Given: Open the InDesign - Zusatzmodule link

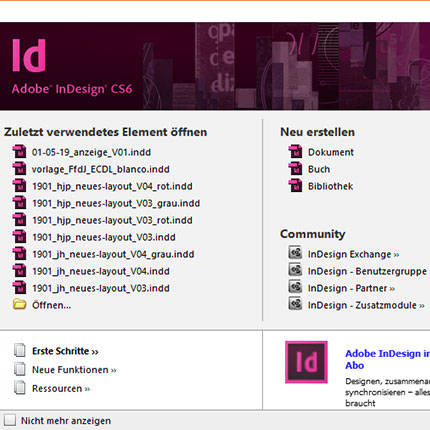Looking at the screenshot, I should pos(366,306).
